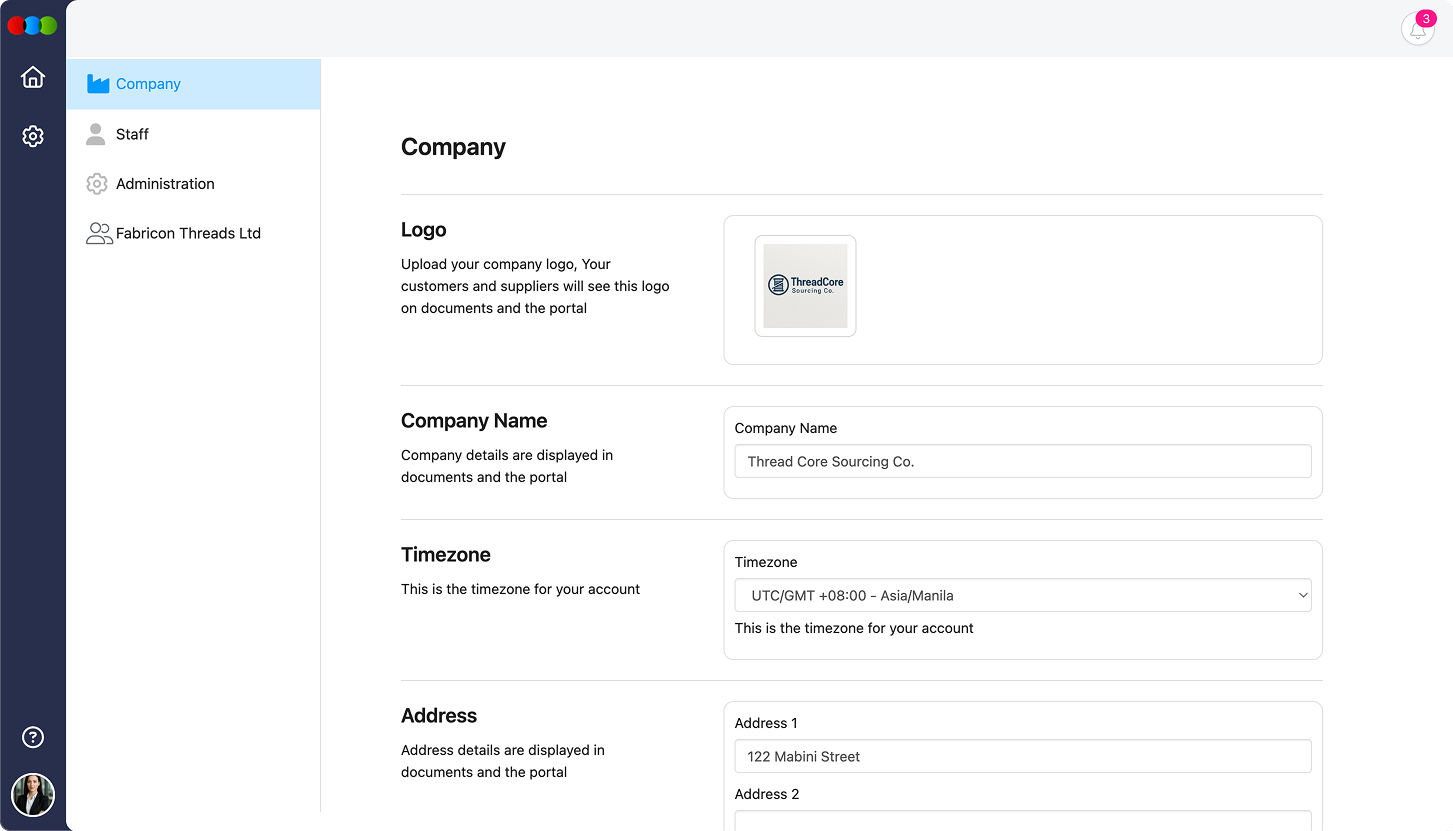Click the factory icon next to Company
1453x831 pixels.
point(97,84)
